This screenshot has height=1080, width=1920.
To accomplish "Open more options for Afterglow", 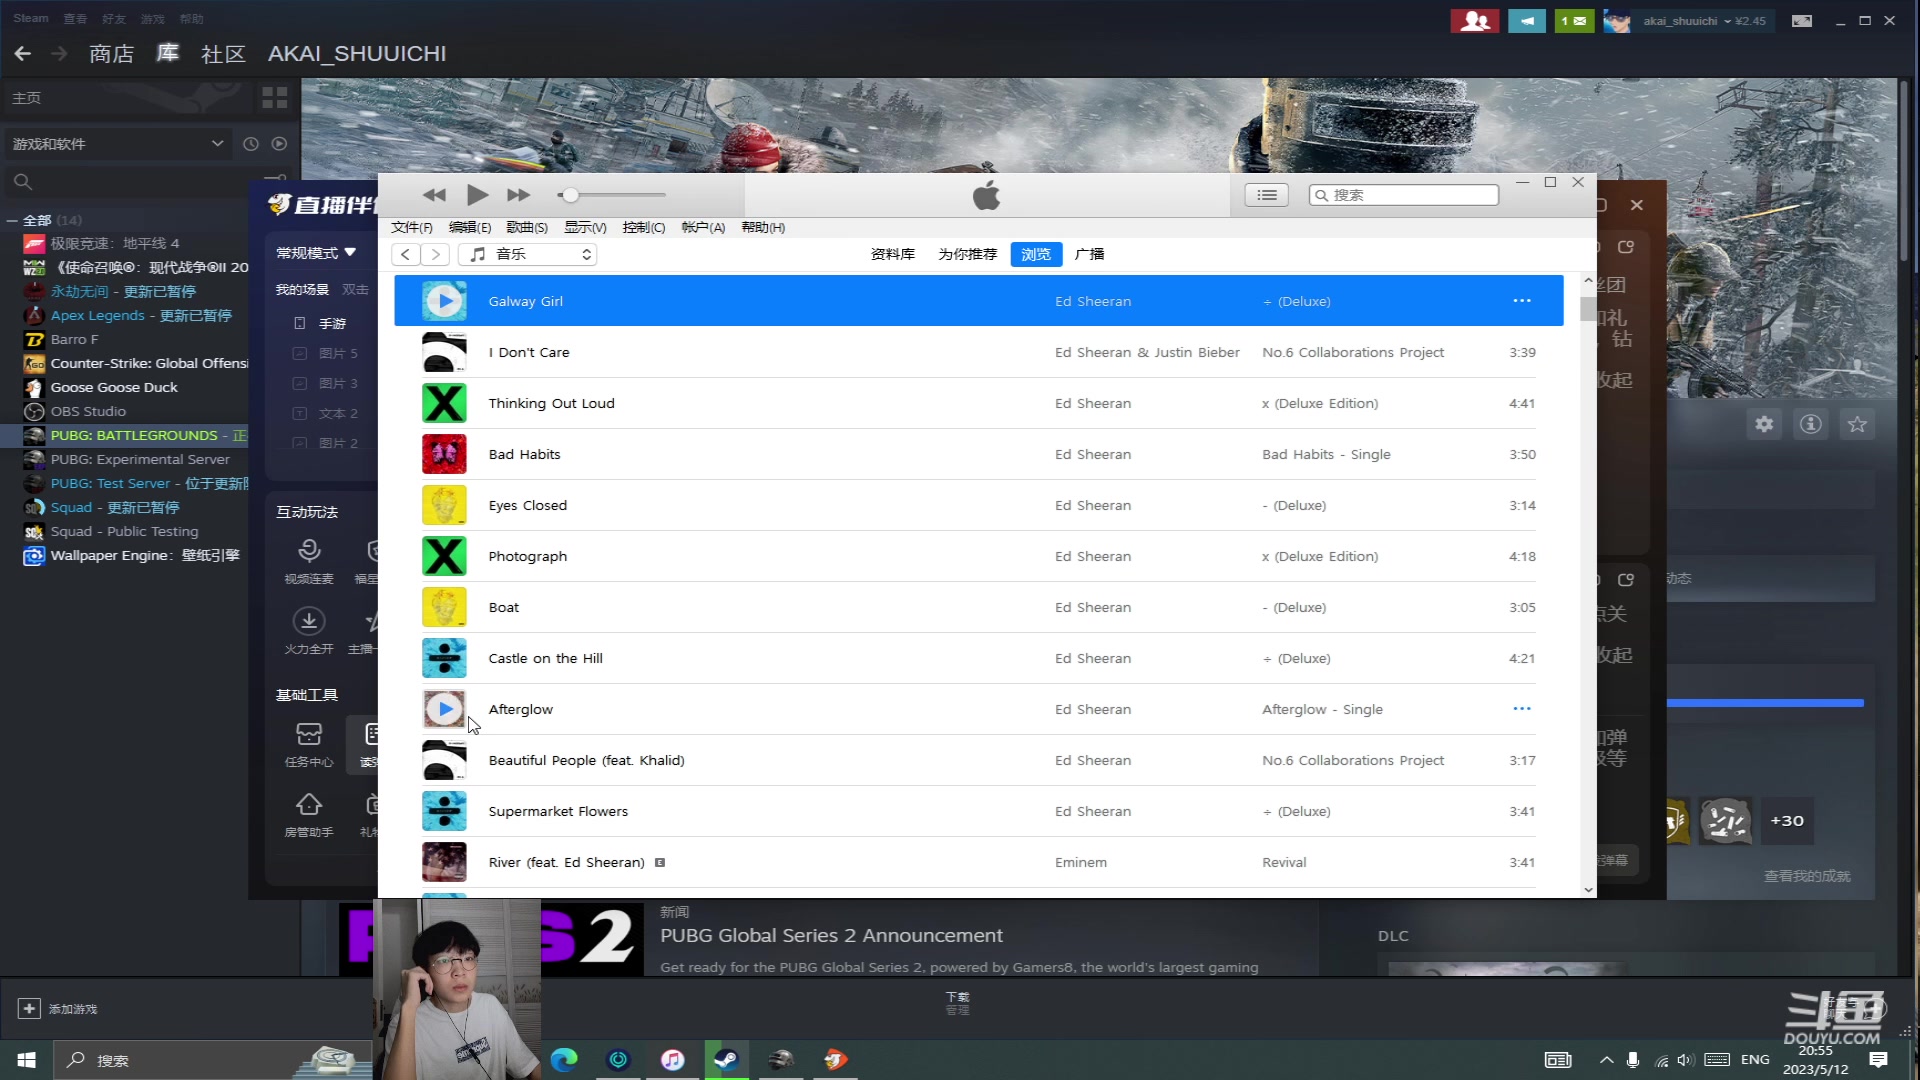I will [1522, 709].
